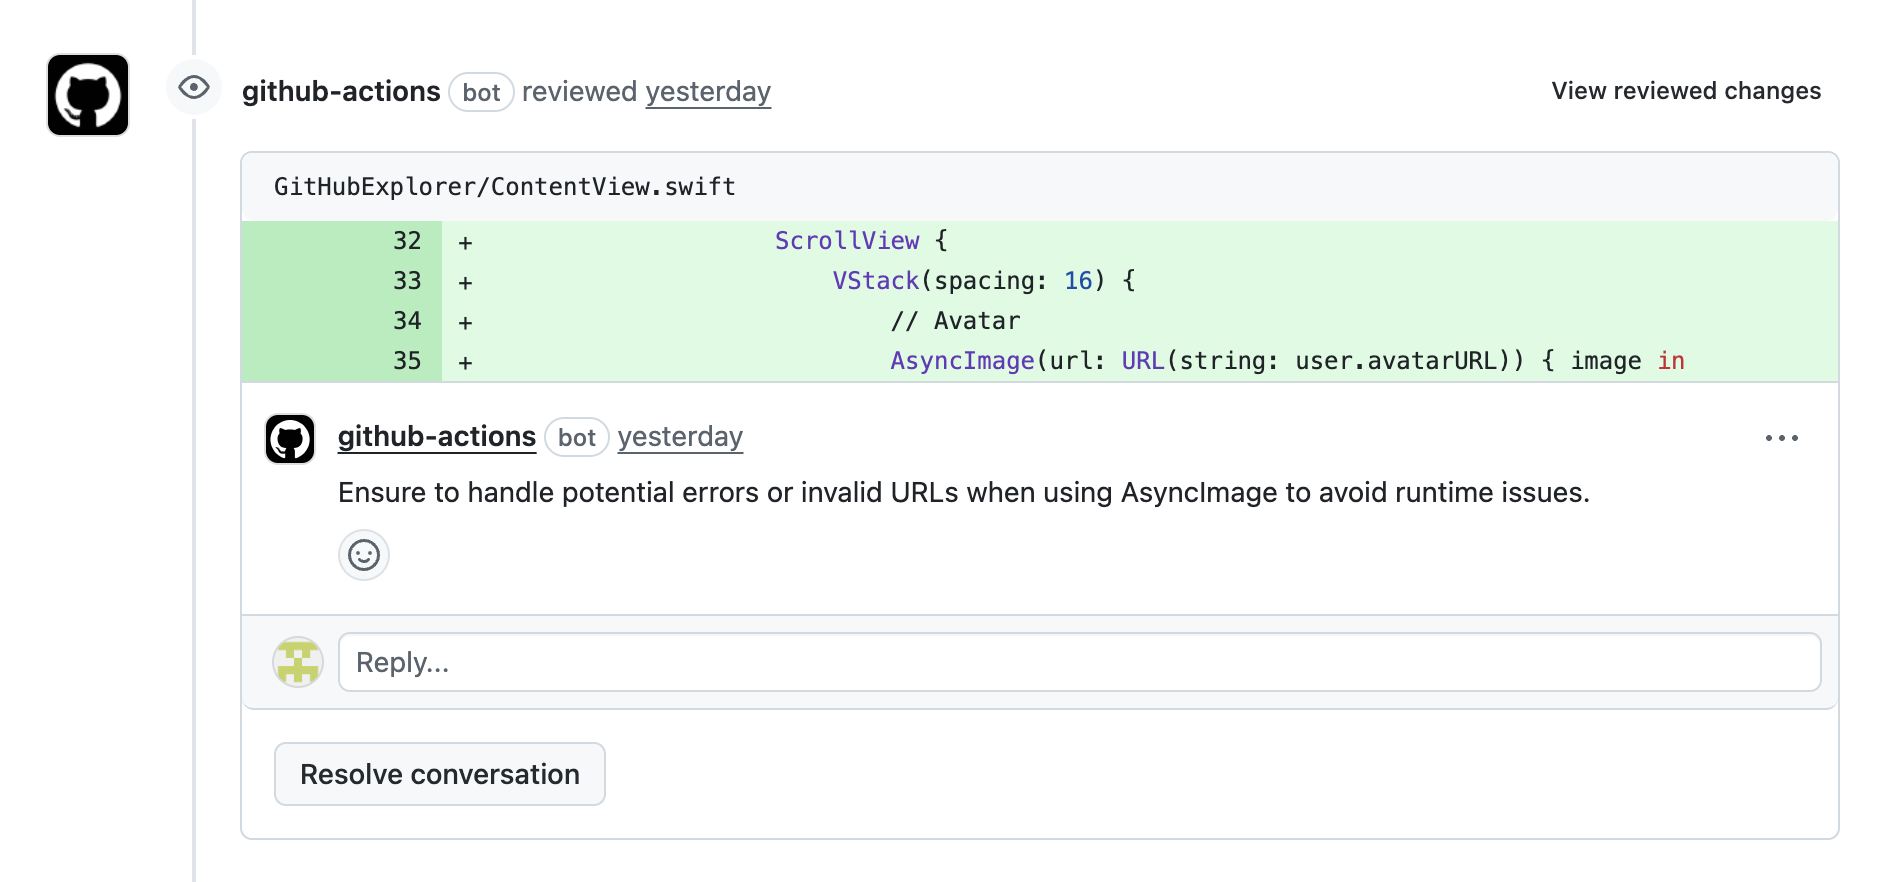Click the large github-actions avatar in the timeline
Image resolution: width=1888 pixels, height=882 pixels.
coord(88,95)
